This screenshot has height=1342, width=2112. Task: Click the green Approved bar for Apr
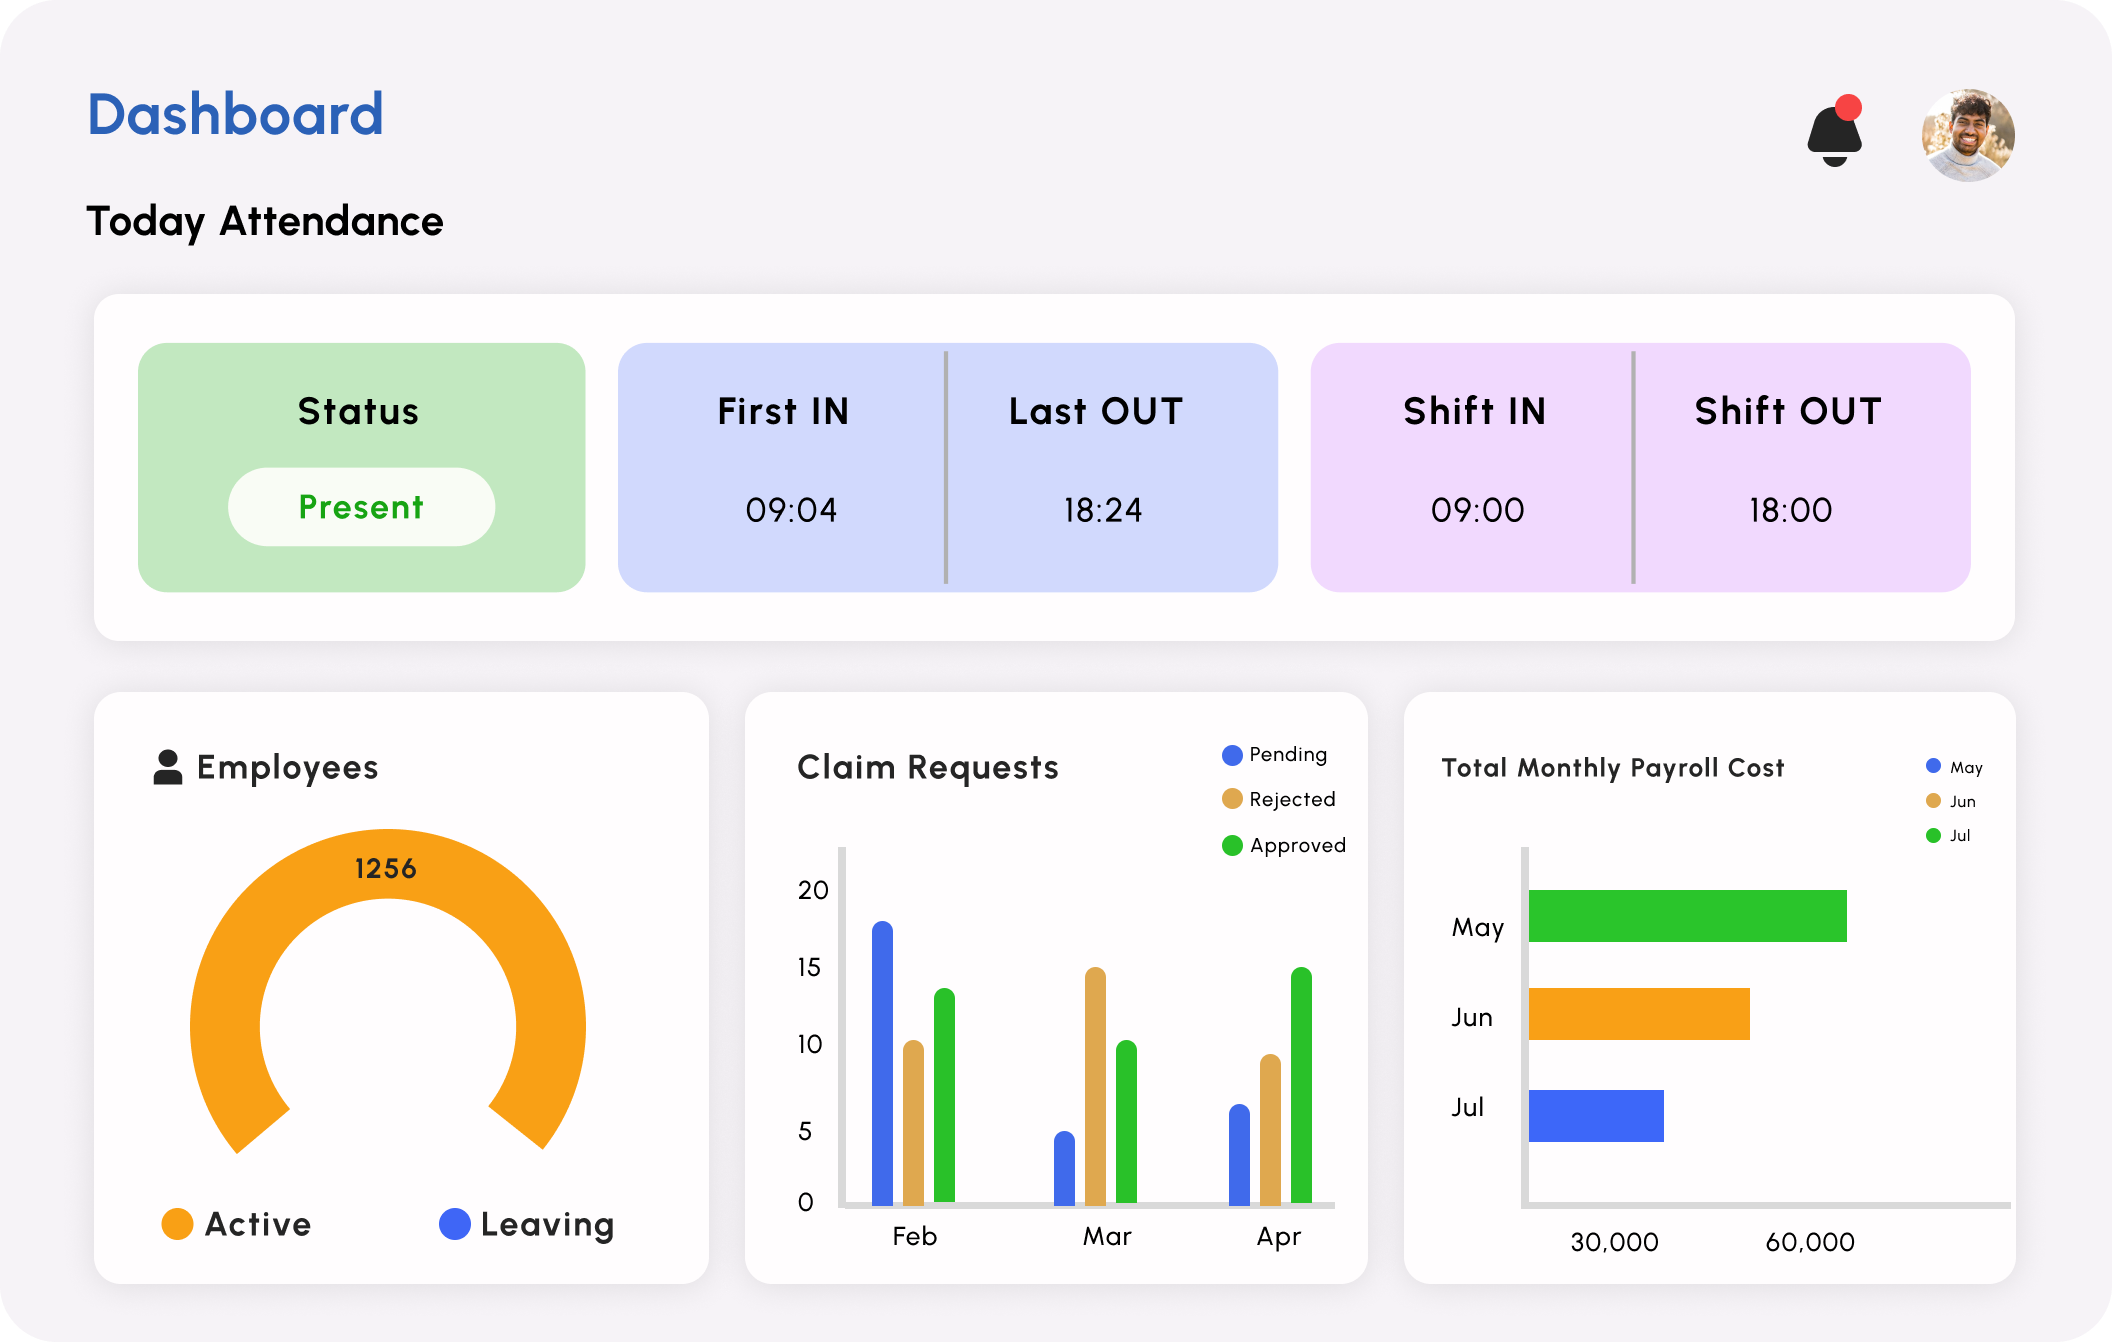coord(1301,1085)
